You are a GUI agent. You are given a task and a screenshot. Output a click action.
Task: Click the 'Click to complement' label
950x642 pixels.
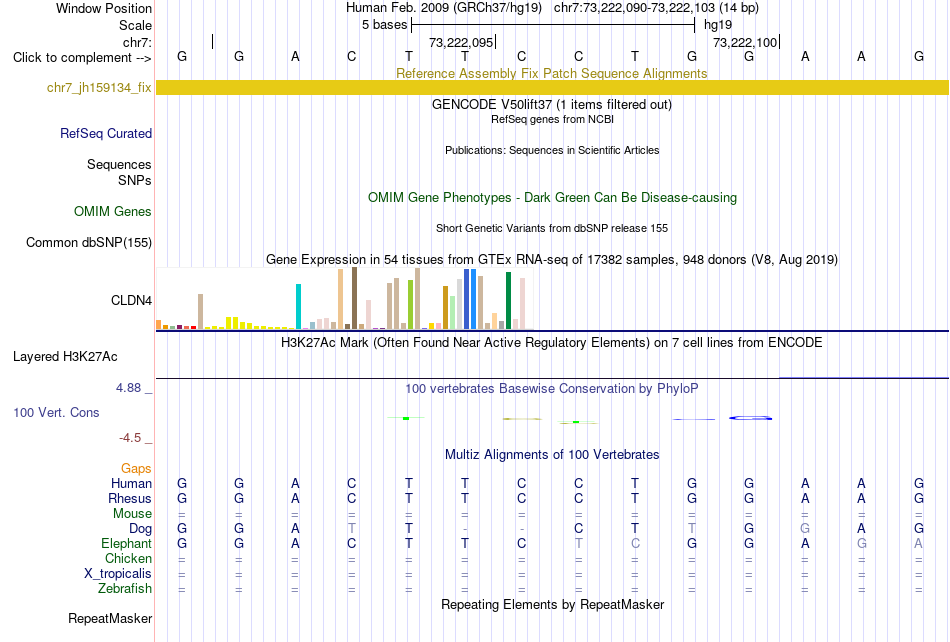[x=82, y=58]
